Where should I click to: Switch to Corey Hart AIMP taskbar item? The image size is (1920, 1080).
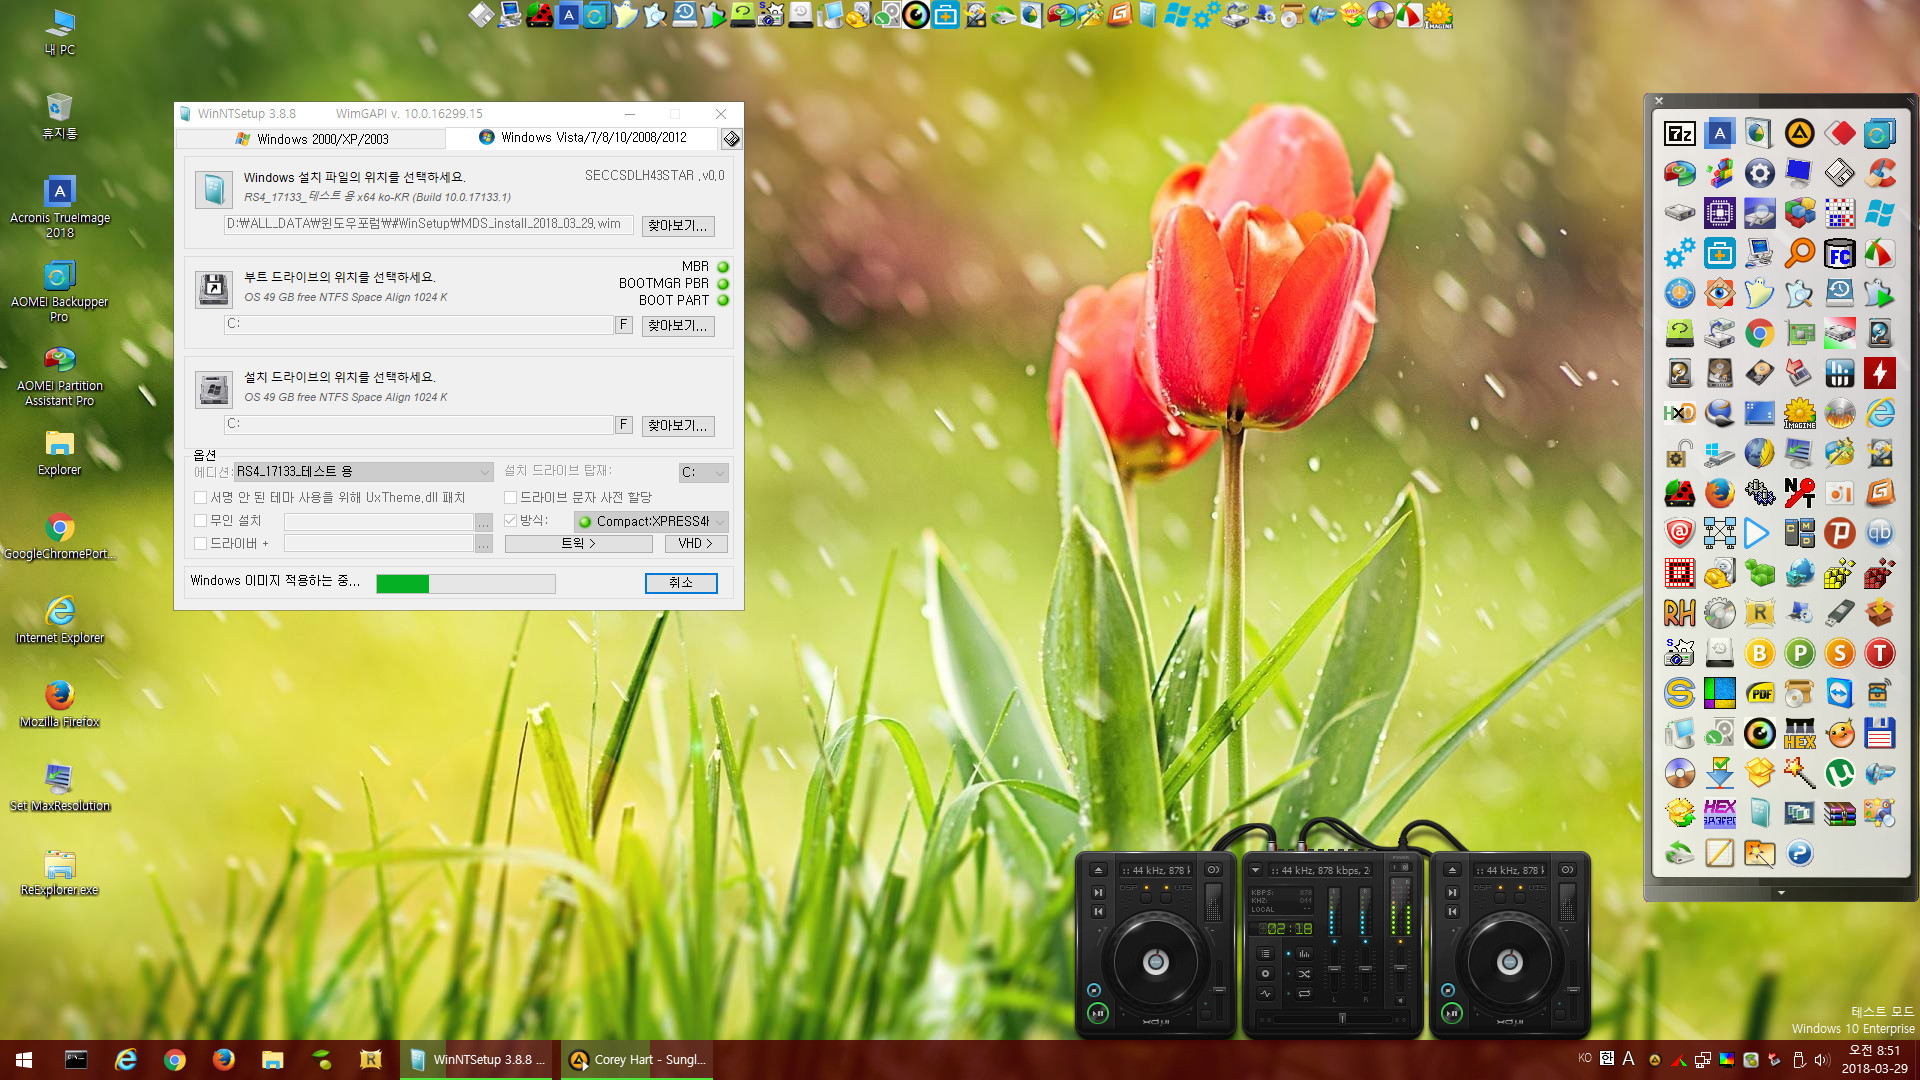637,1060
